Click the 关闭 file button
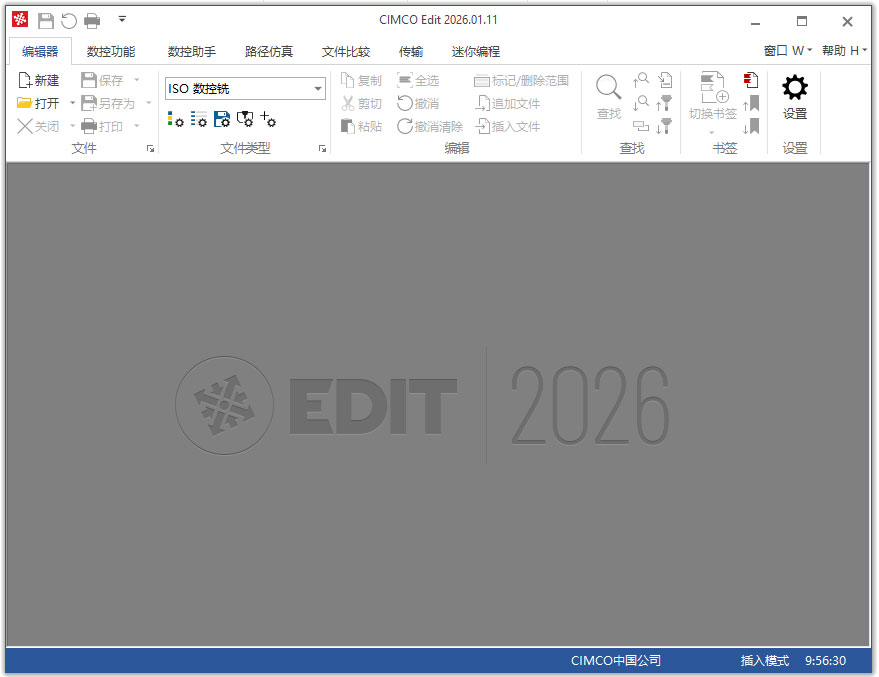 [38, 127]
